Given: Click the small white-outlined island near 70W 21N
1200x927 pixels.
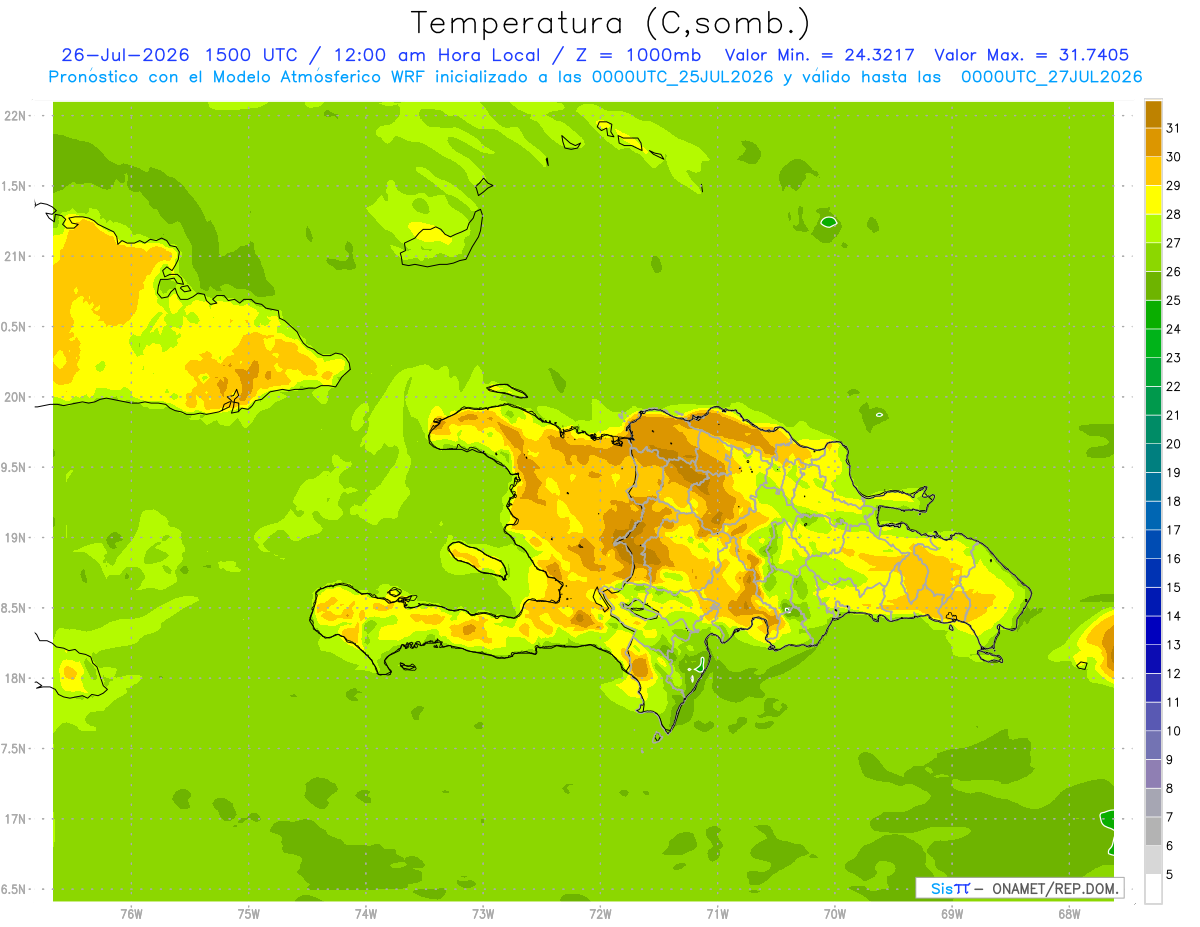Looking at the screenshot, I should coord(828,222).
